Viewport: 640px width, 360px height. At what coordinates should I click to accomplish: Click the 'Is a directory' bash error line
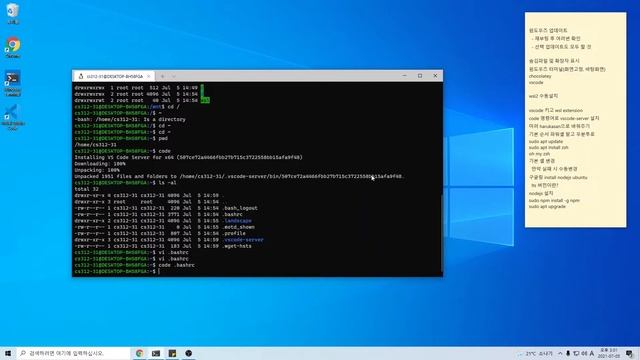click(x=130, y=120)
